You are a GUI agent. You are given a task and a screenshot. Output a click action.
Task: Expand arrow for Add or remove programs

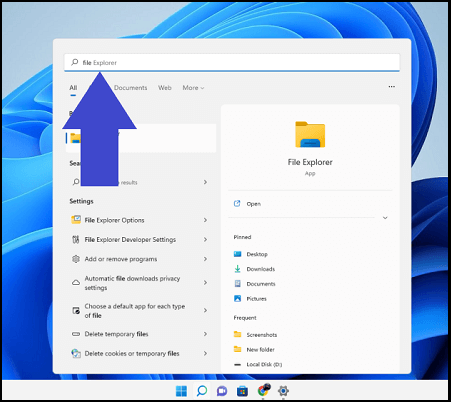coord(205,259)
